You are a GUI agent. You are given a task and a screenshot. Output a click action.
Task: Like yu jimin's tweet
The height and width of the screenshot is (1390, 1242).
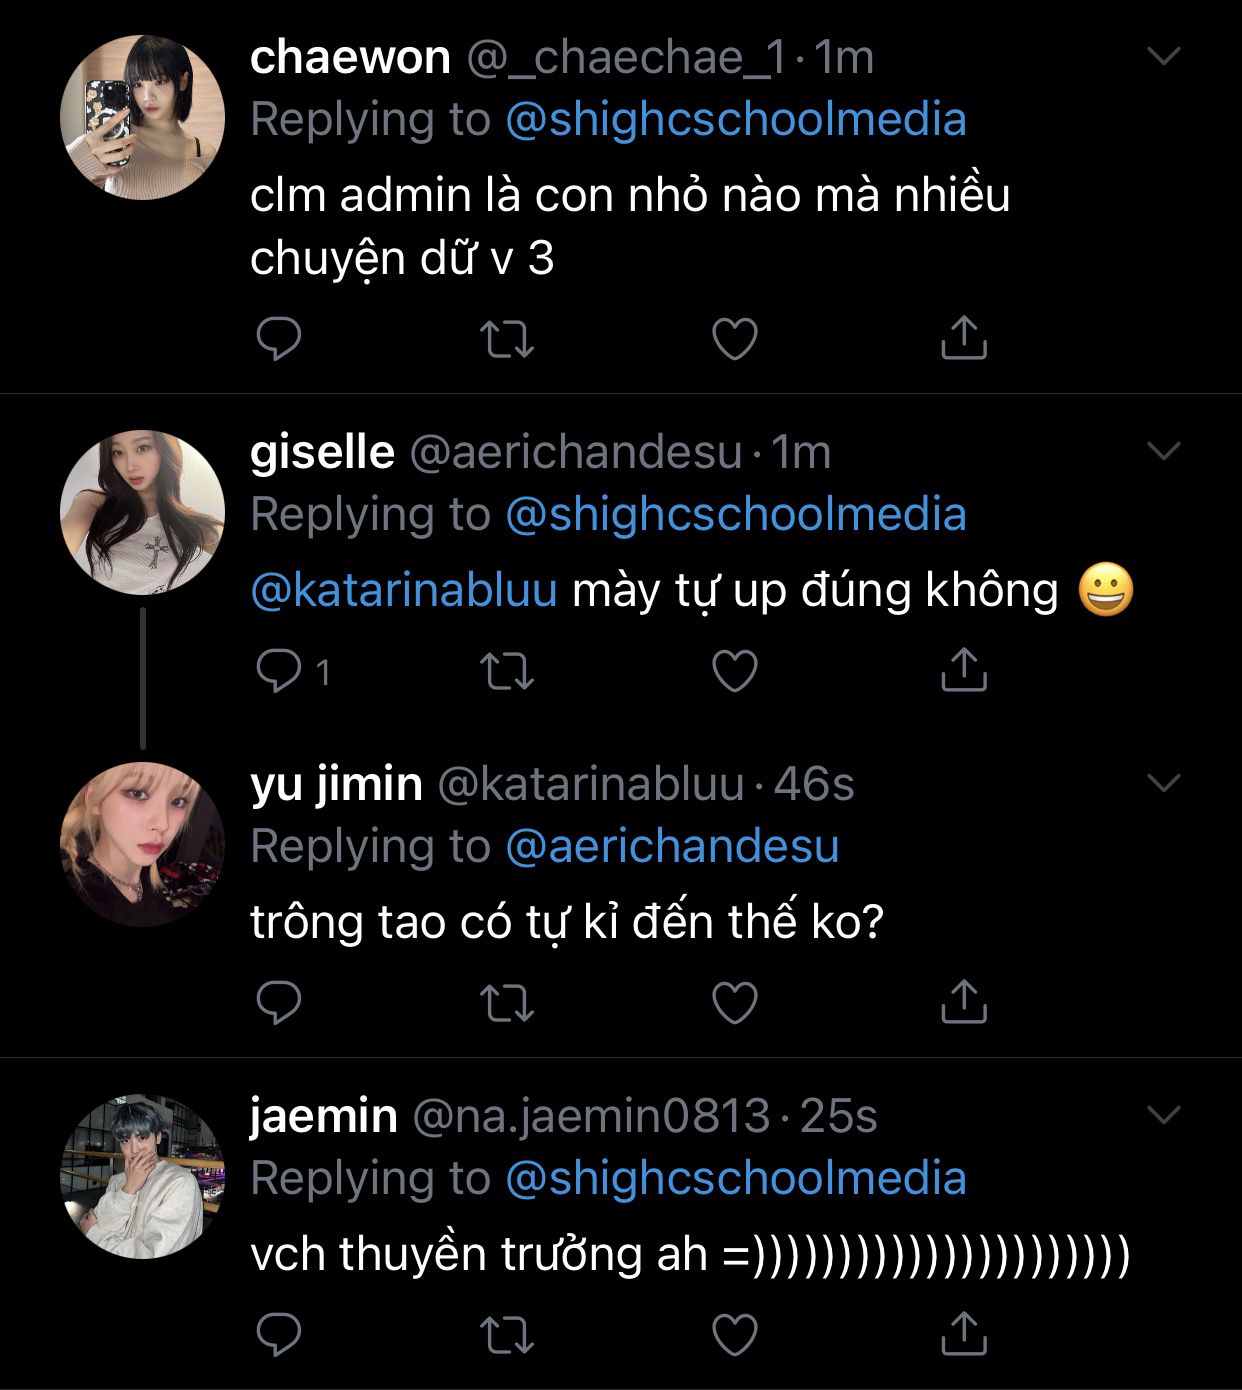pos(735,1003)
